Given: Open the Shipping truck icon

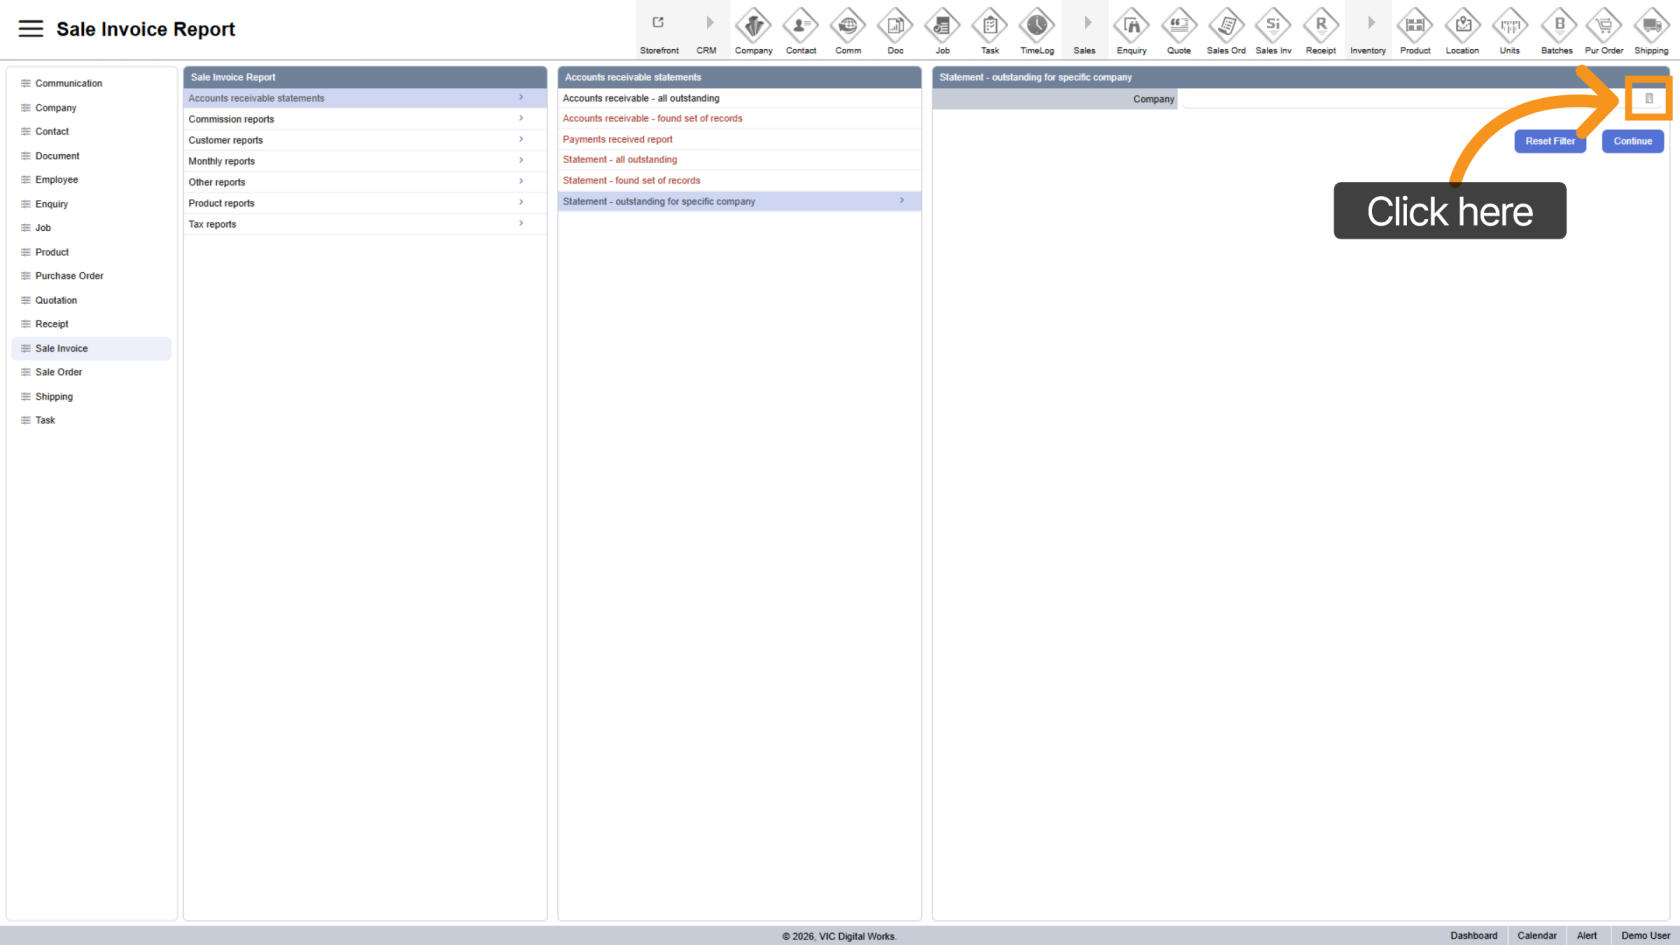Looking at the screenshot, I should tap(1651, 25).
